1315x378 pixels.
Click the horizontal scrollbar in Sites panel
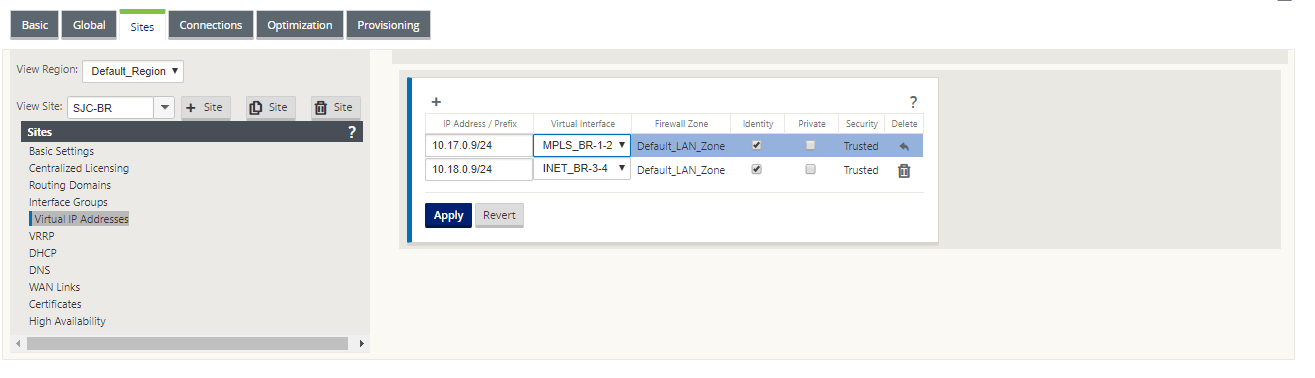coord(188,343)
